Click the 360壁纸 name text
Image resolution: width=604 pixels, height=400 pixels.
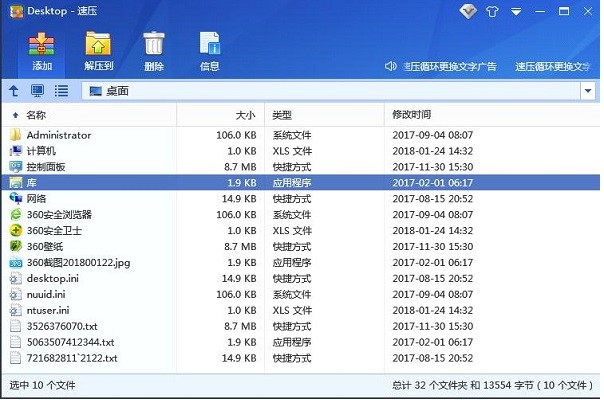[x=45, y=246]
